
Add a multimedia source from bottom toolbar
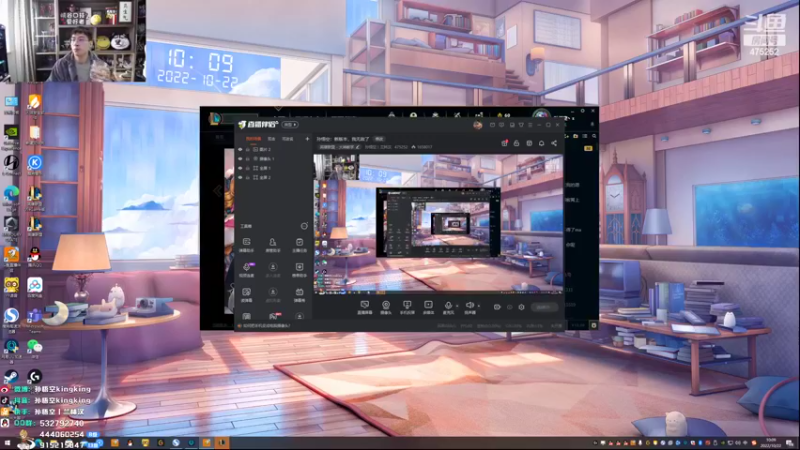428,307
